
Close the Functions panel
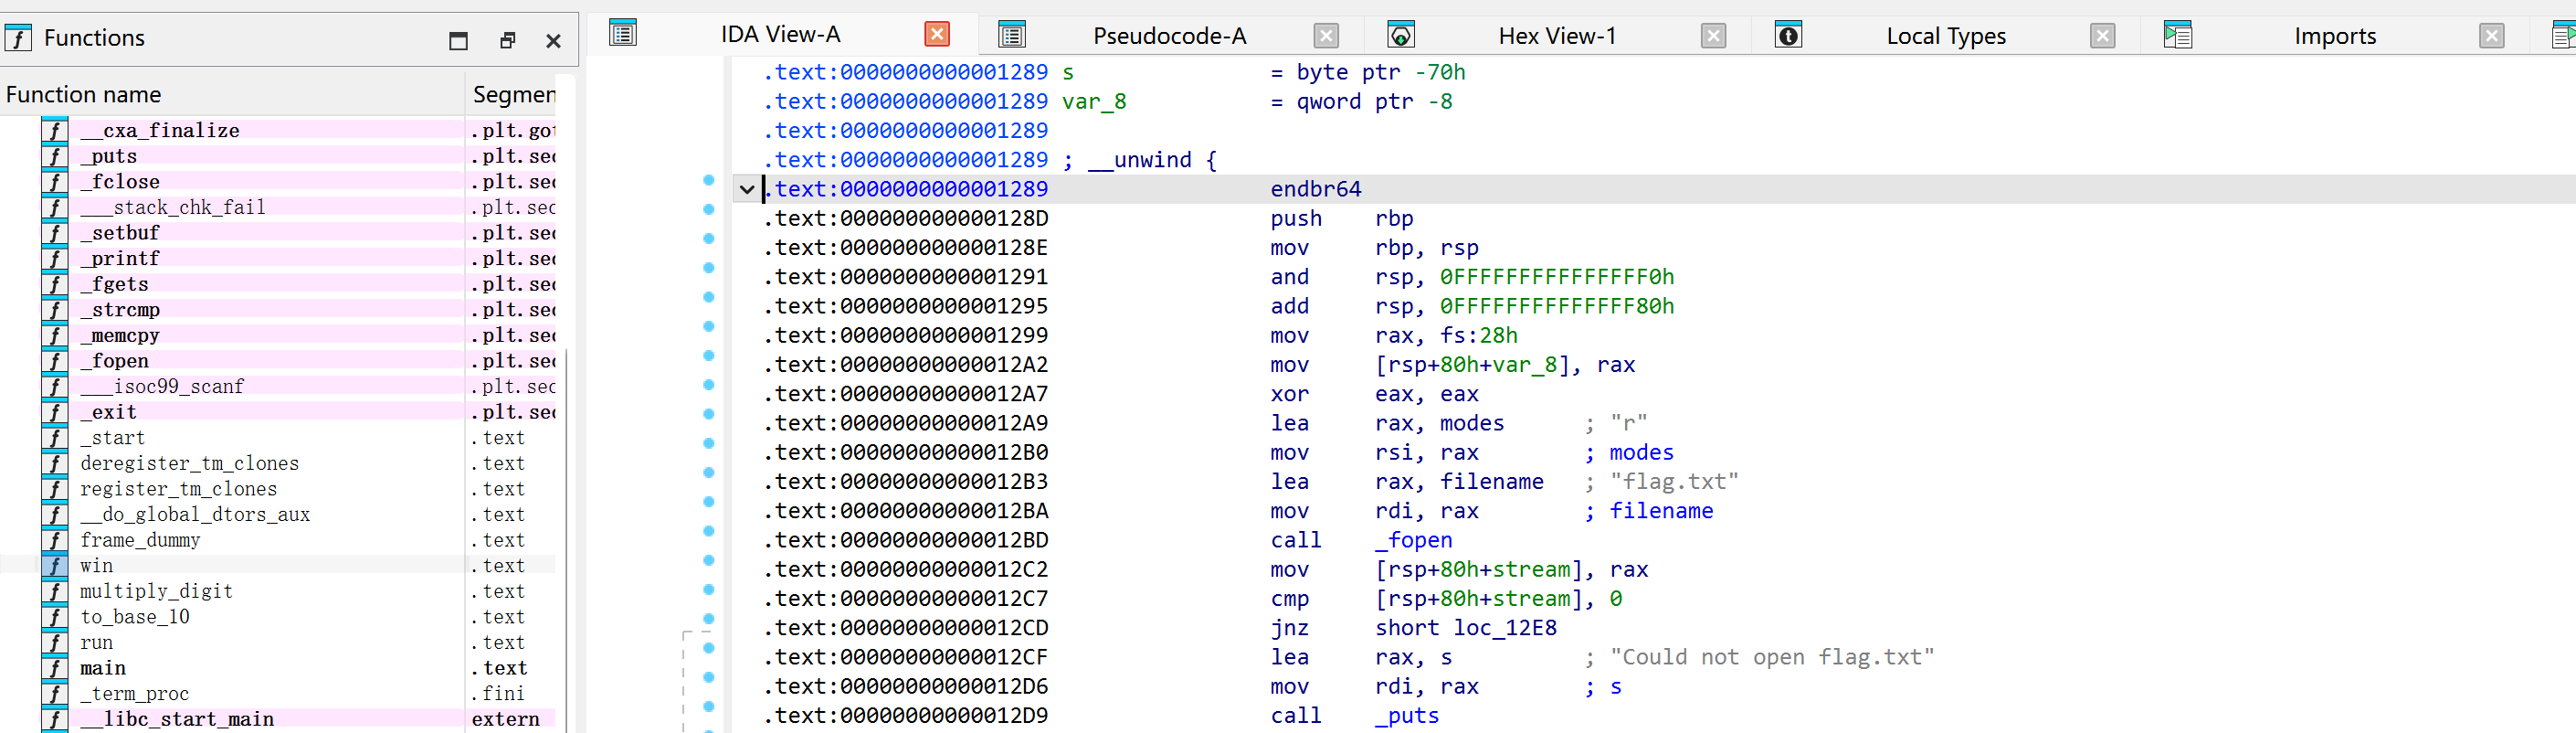[553, 41]
